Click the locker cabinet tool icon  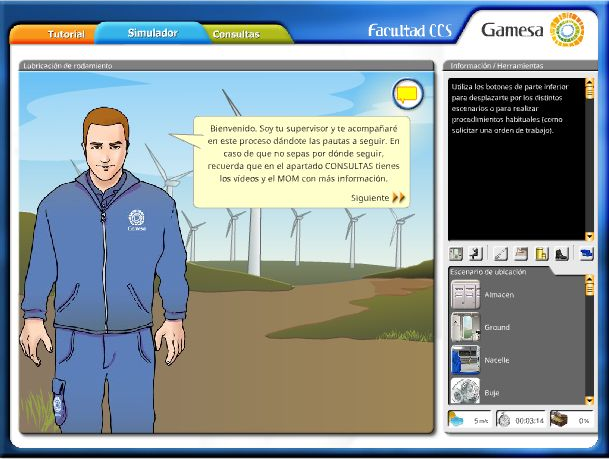click(x=456, y=254)
